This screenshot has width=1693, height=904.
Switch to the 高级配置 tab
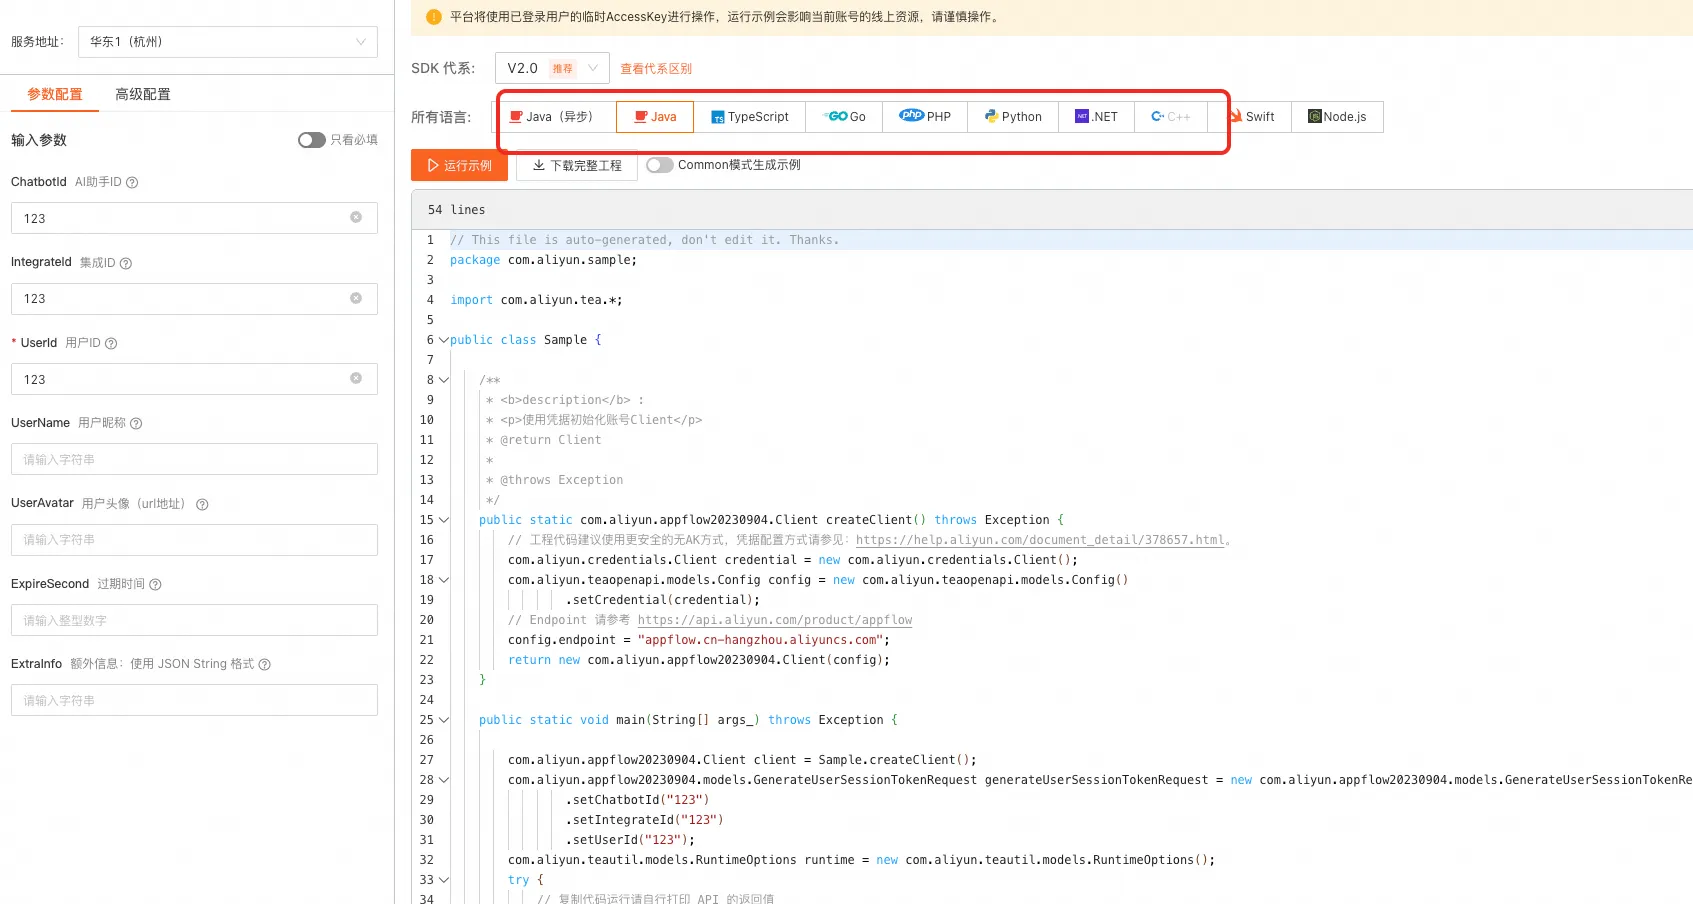[x=142, y=94]
